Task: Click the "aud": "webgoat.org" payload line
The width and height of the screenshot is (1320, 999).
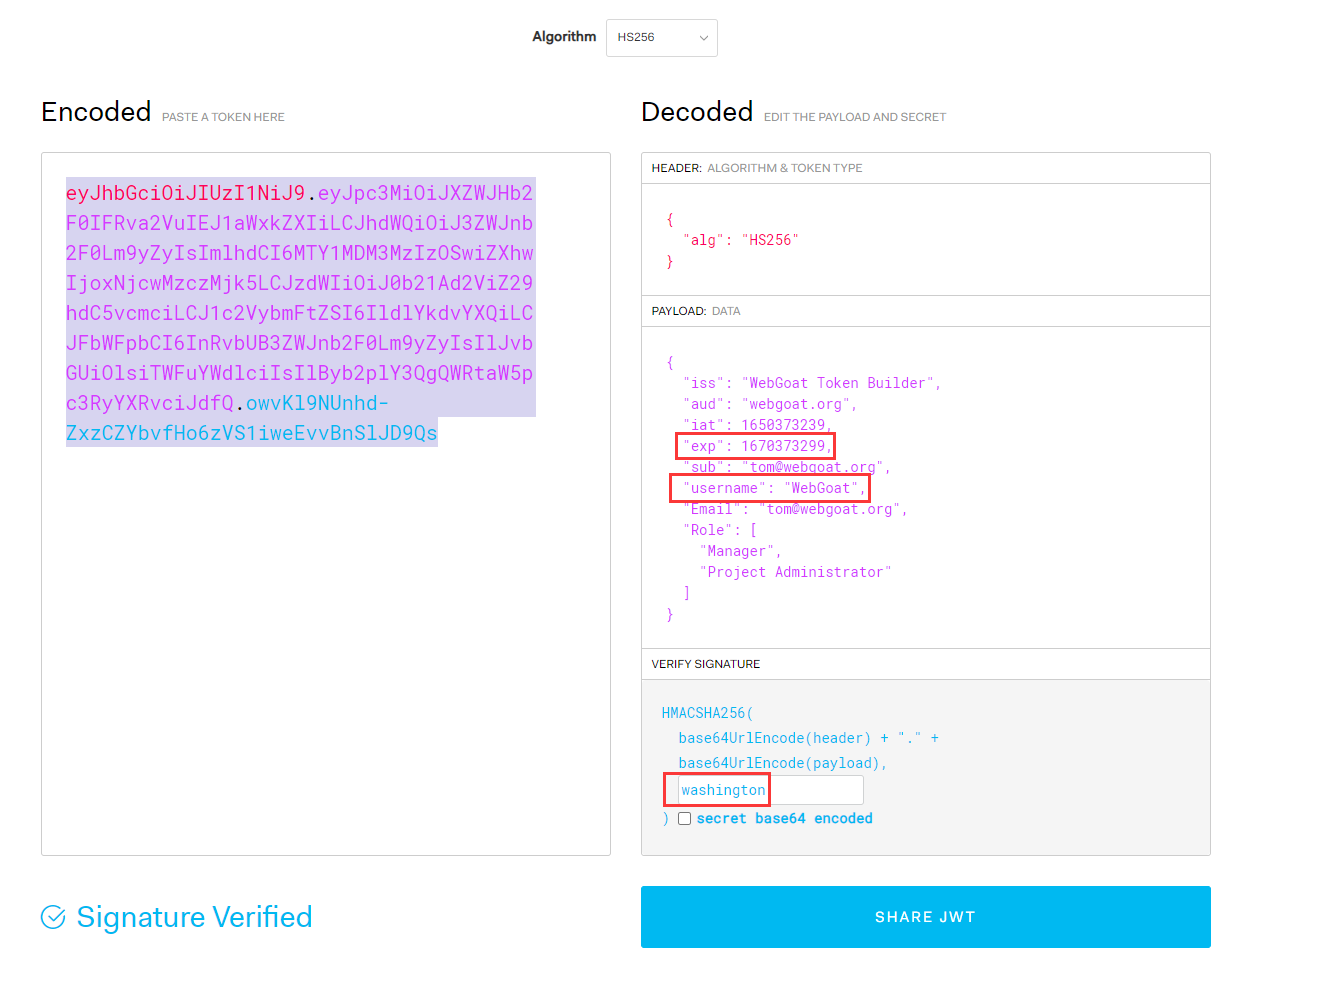Action: point(770,404)
